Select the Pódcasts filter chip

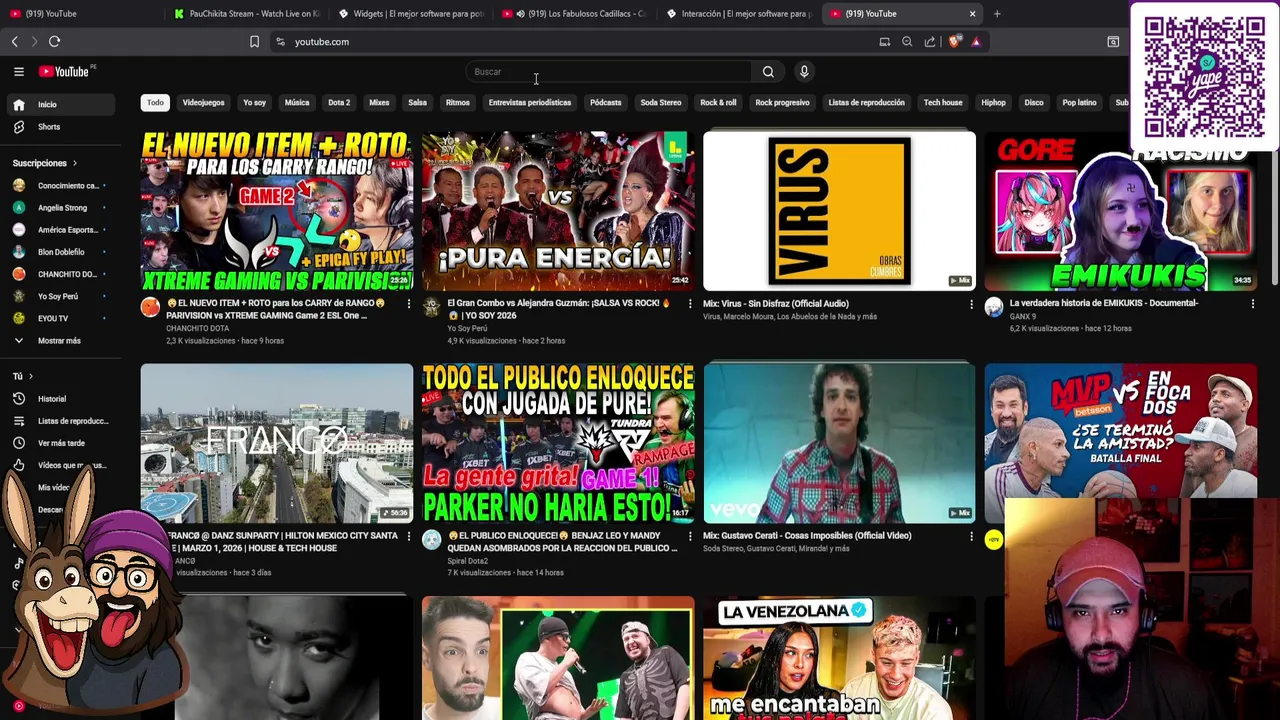point(605,103)
